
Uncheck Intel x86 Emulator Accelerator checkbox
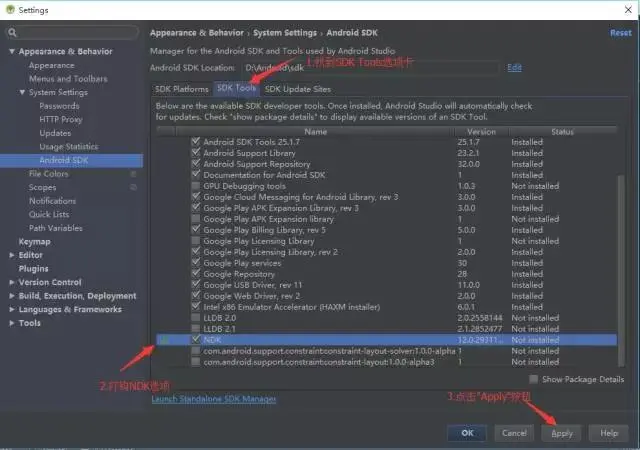point(196,307)
